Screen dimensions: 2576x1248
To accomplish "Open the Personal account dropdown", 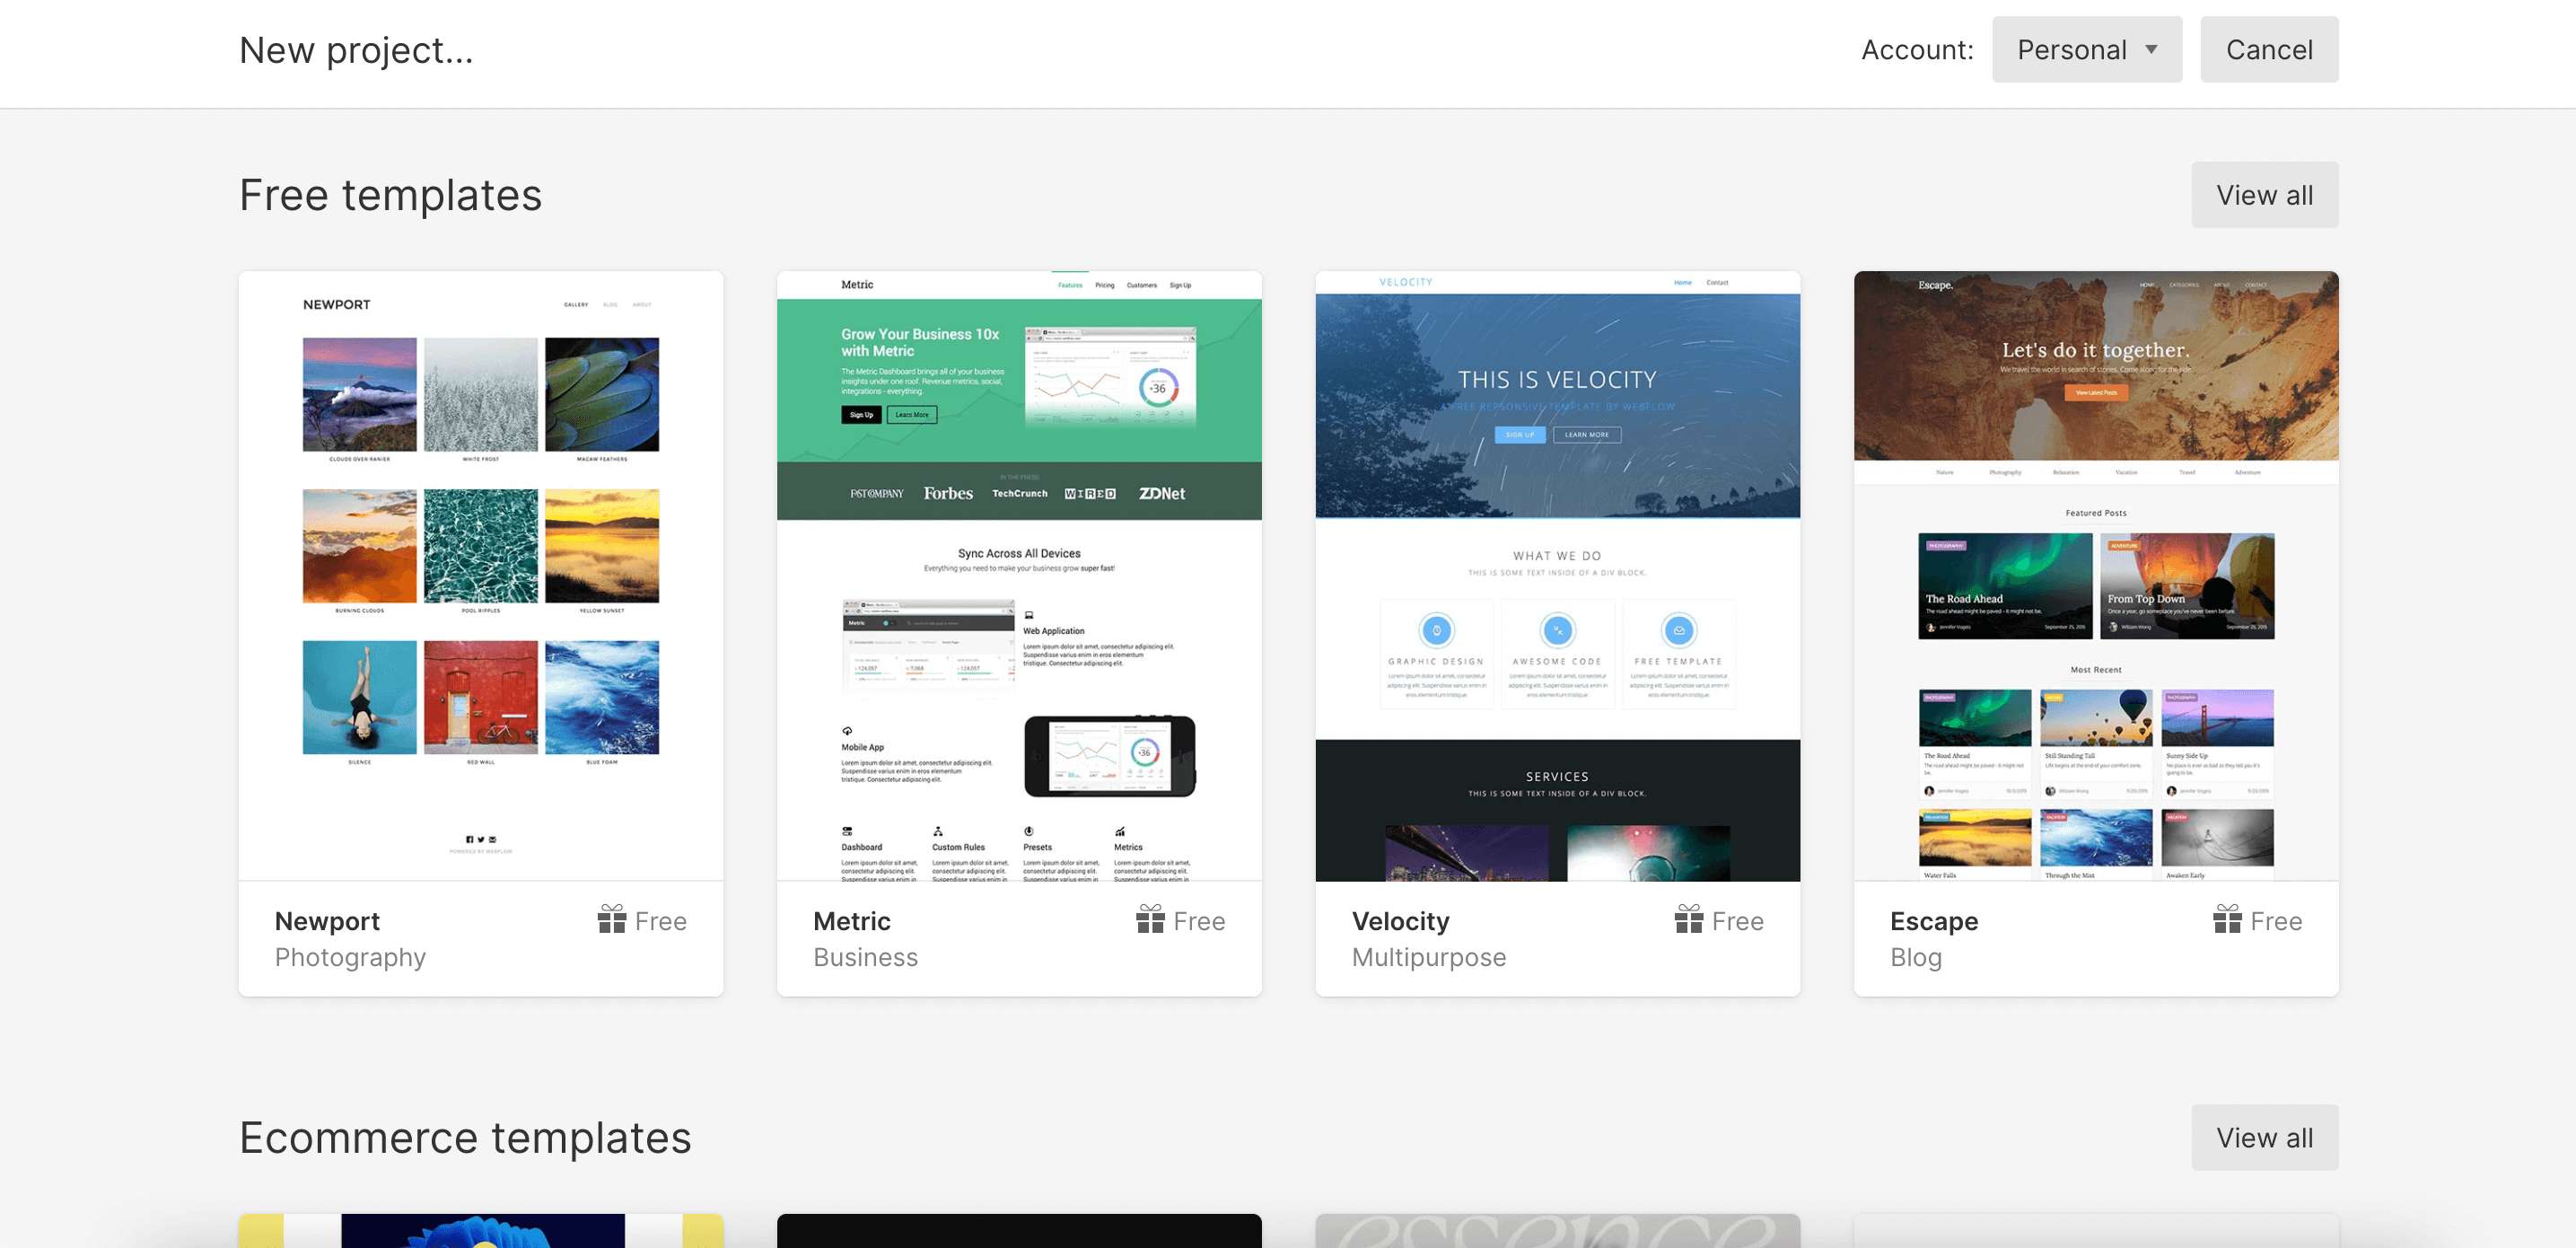I will click(2087, 49).
